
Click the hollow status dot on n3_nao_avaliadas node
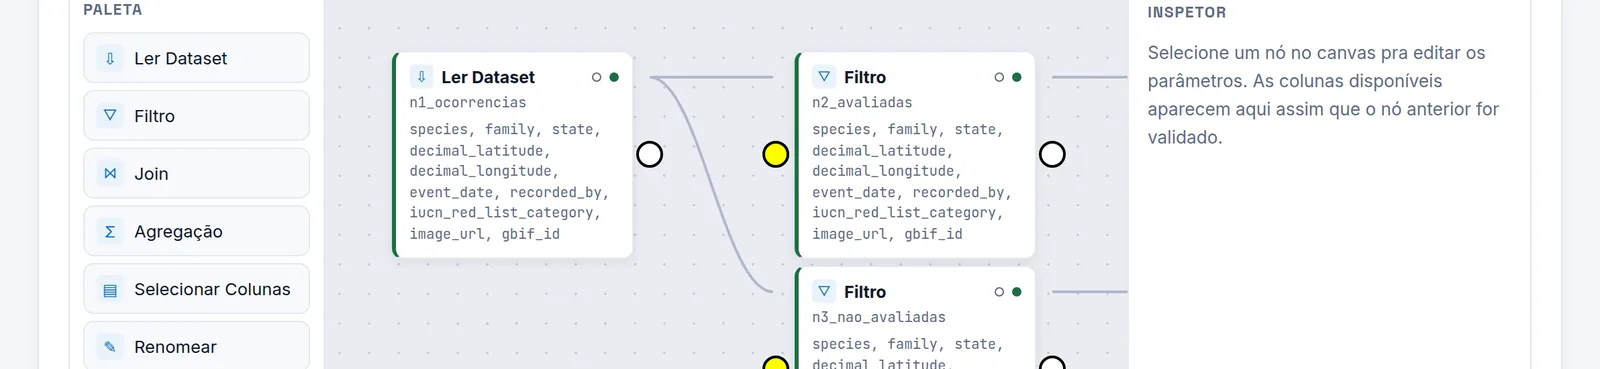[x=999, y=292]
